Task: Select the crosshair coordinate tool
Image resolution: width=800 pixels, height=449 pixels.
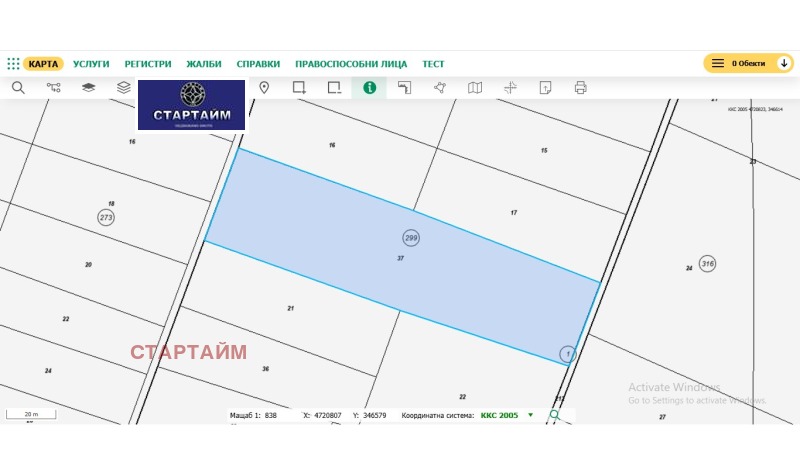Action: (x=510, y=88)
